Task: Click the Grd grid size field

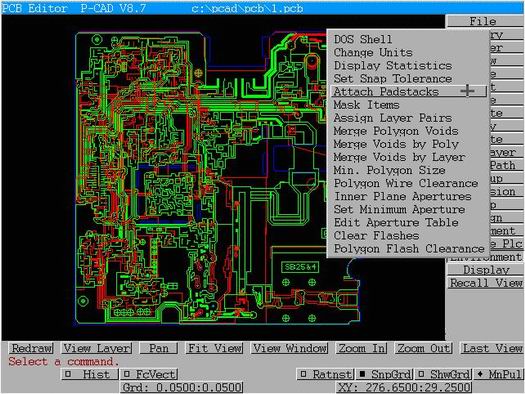Action: pyautogui.click(x=182, y=388)
